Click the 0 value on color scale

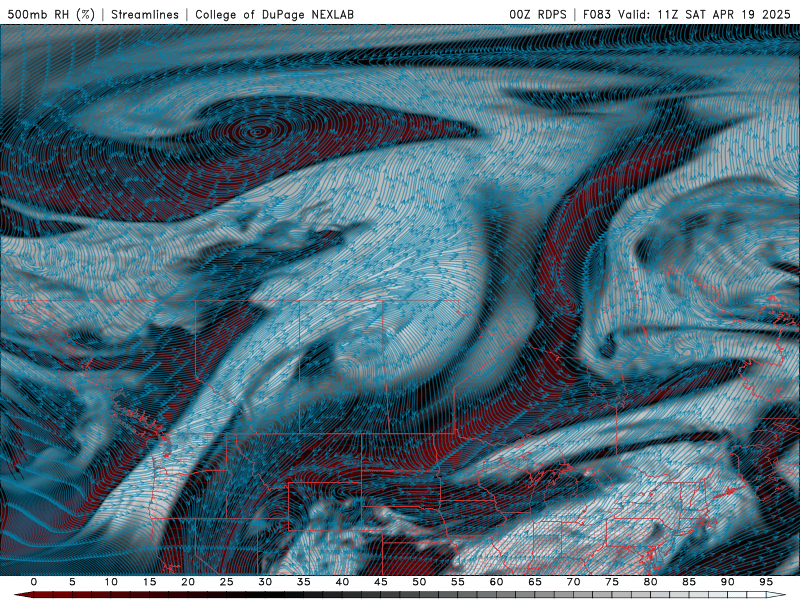[x=34, y=582]
